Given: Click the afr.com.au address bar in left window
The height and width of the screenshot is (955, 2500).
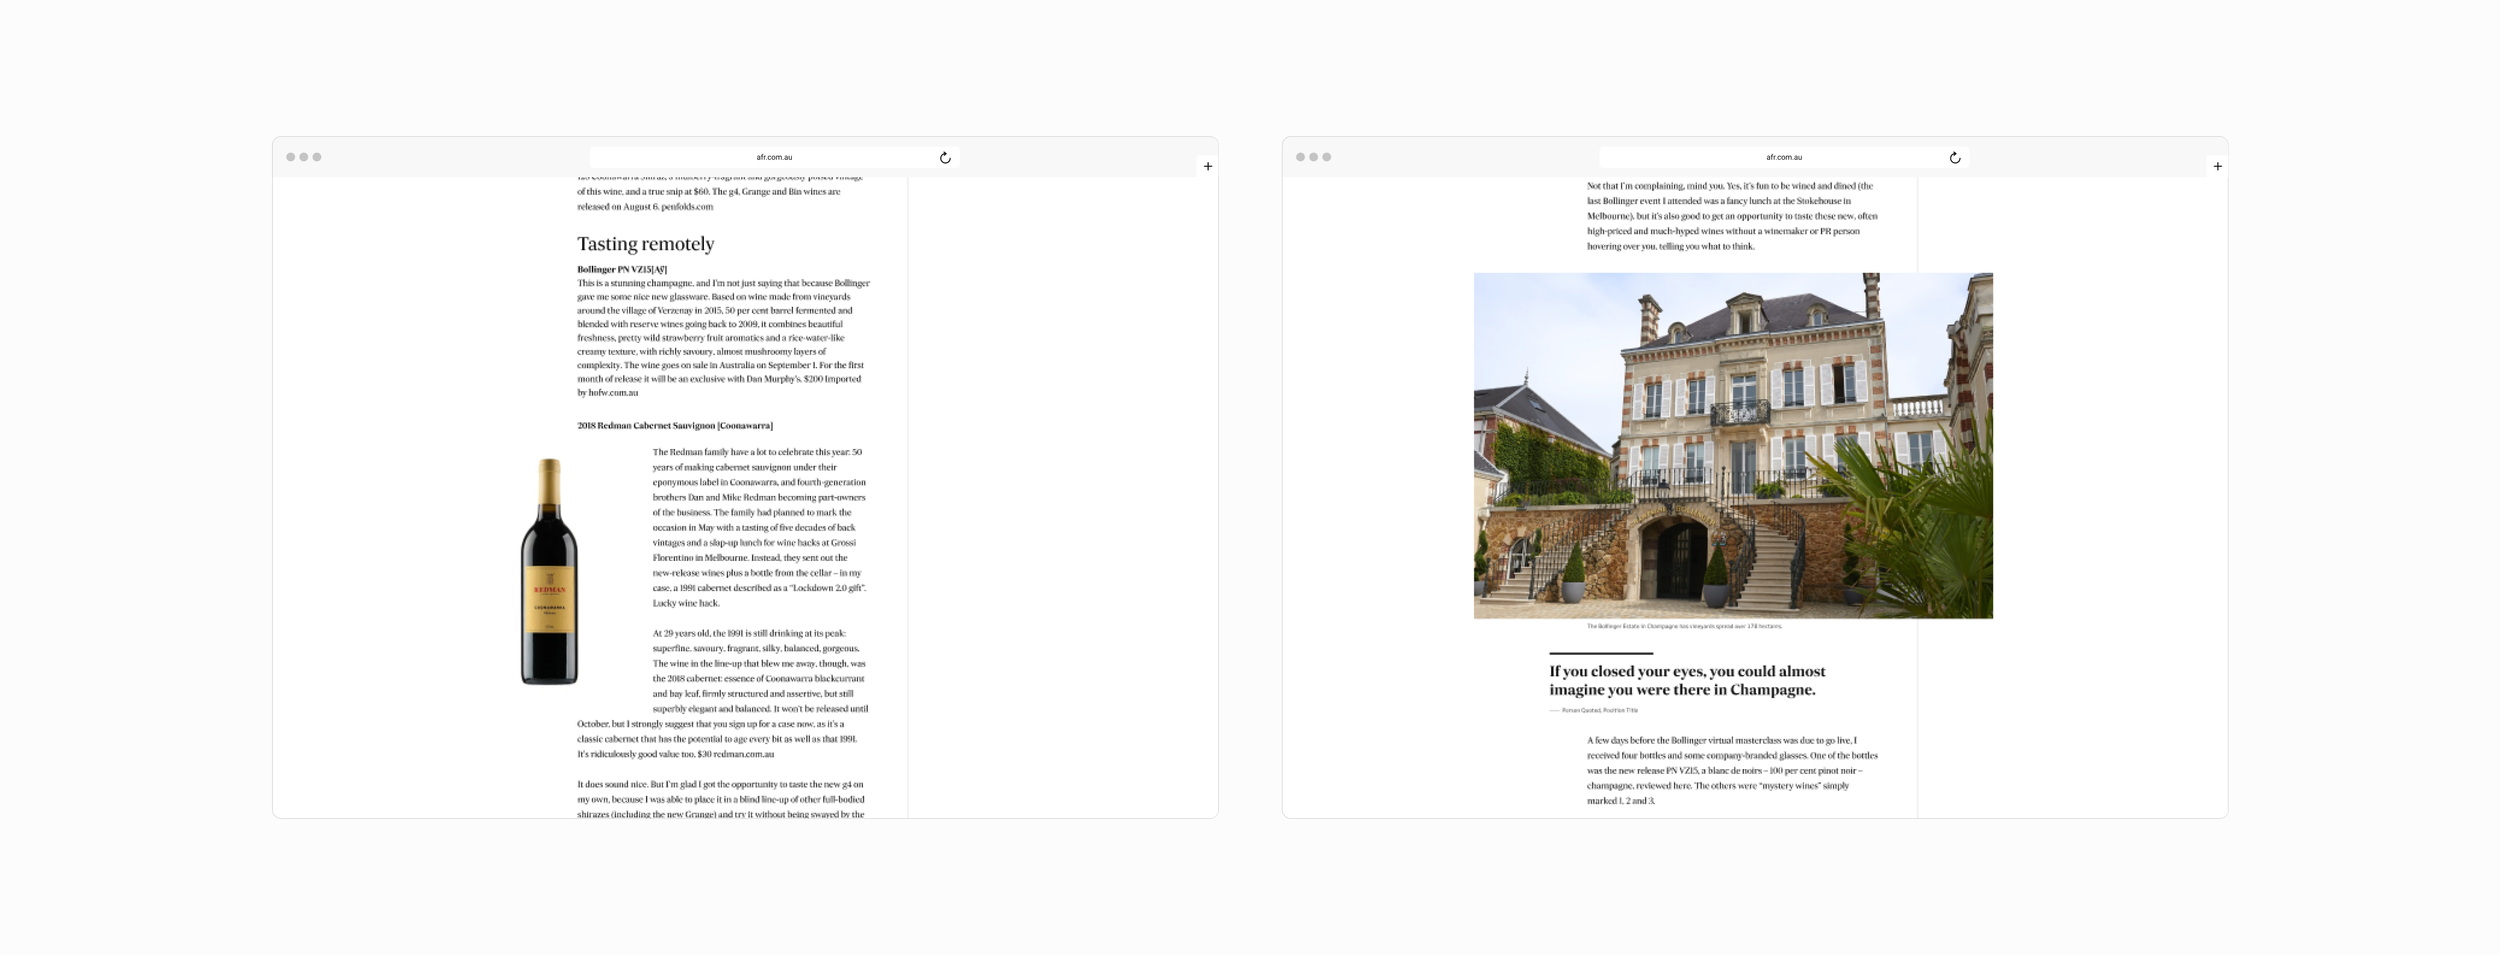Looking at the screenshot, I should [x=774, y=157].
